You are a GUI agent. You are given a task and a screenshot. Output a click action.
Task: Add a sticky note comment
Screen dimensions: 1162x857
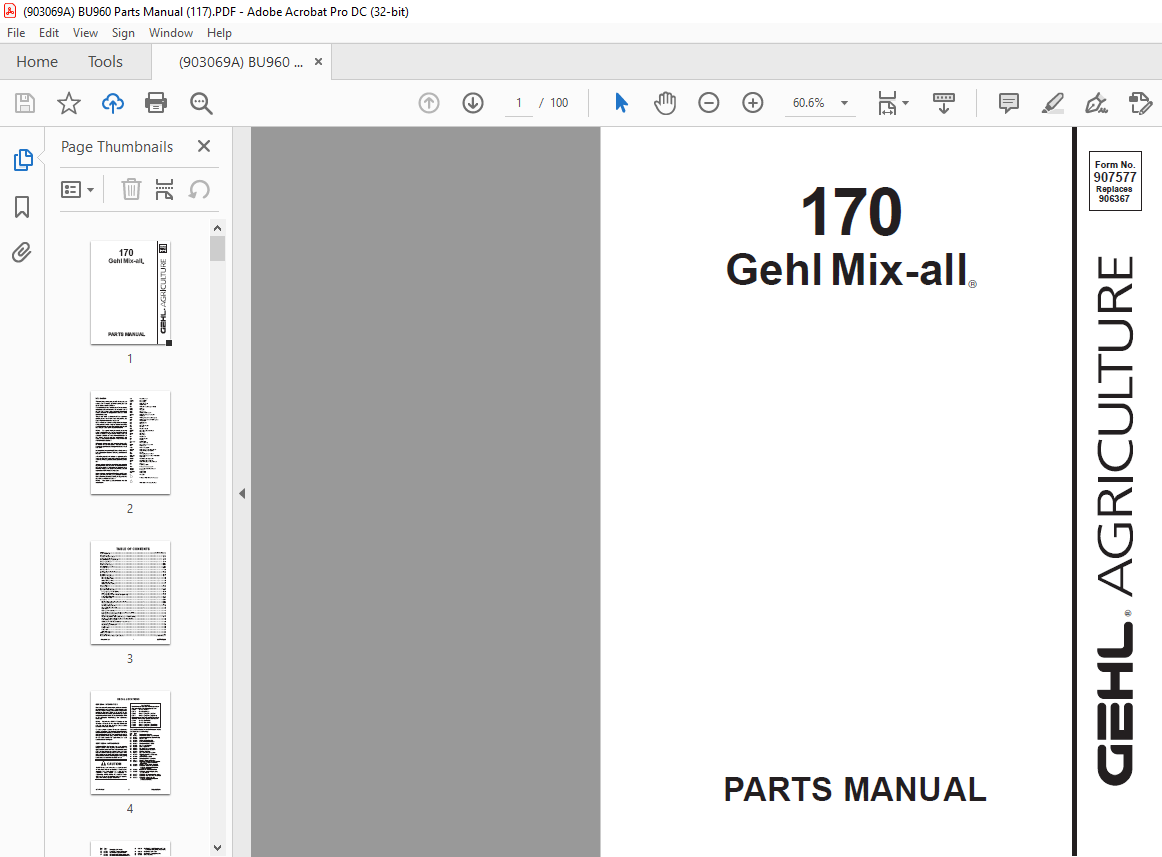[1009, 103]
